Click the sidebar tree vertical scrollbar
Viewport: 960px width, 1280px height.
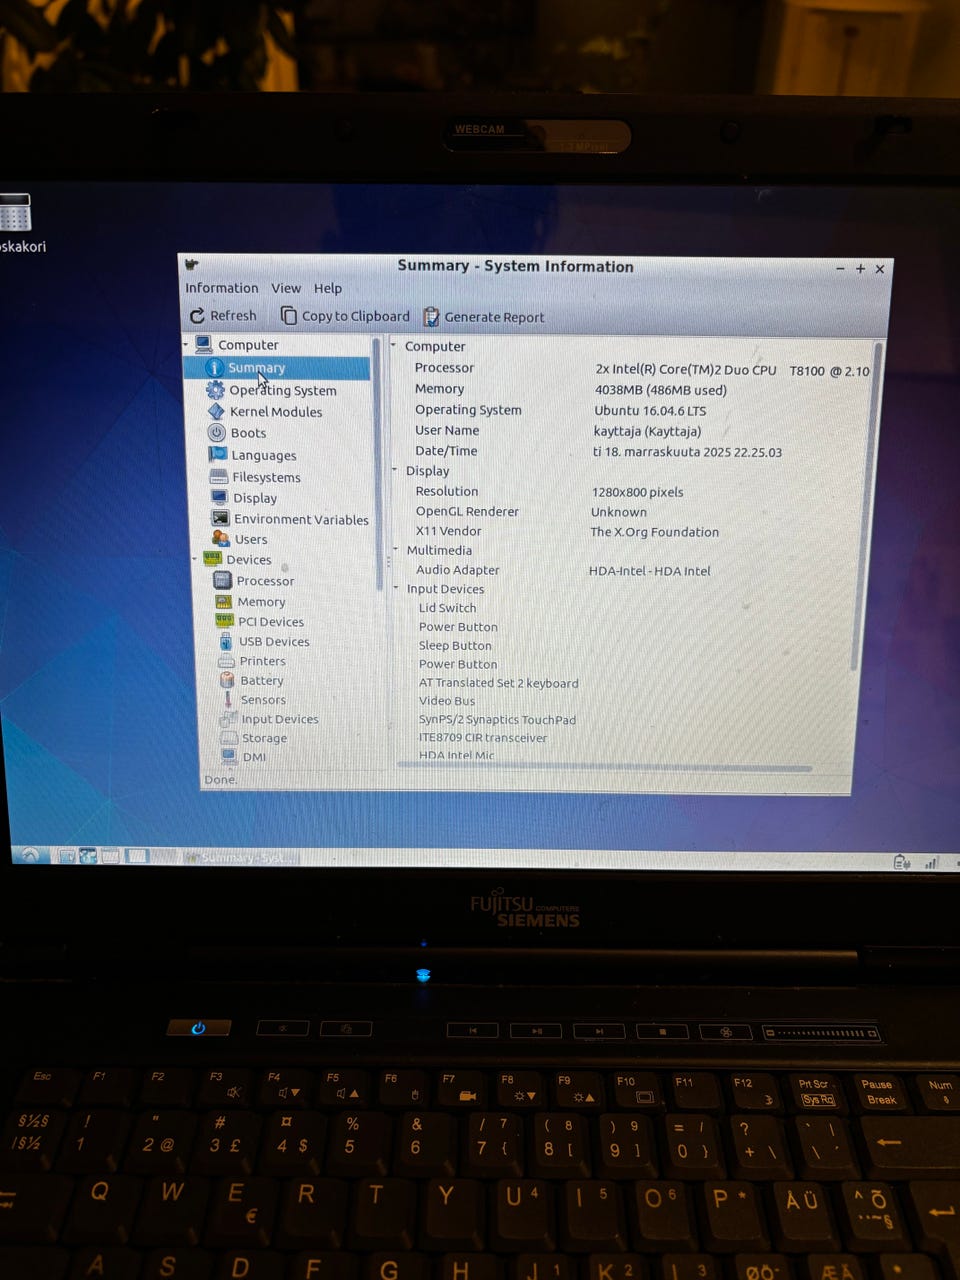pos(378,465)
